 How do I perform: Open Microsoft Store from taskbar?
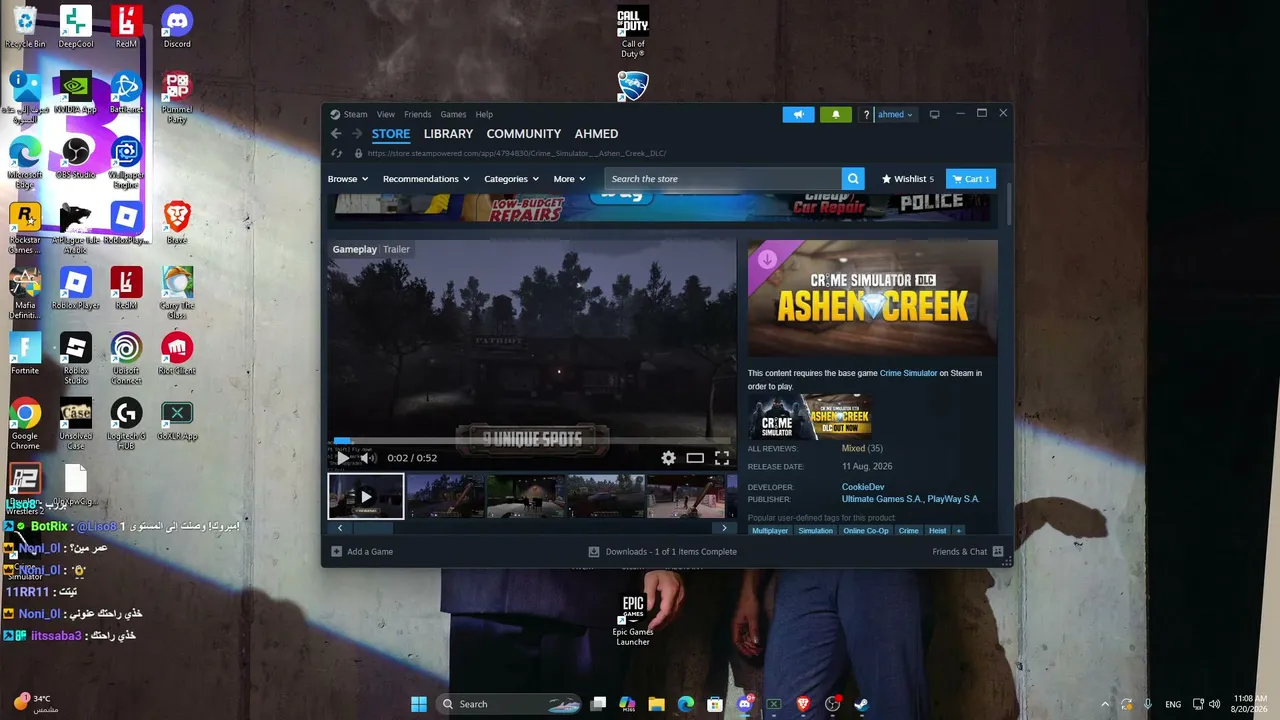(x=715, y=704)
